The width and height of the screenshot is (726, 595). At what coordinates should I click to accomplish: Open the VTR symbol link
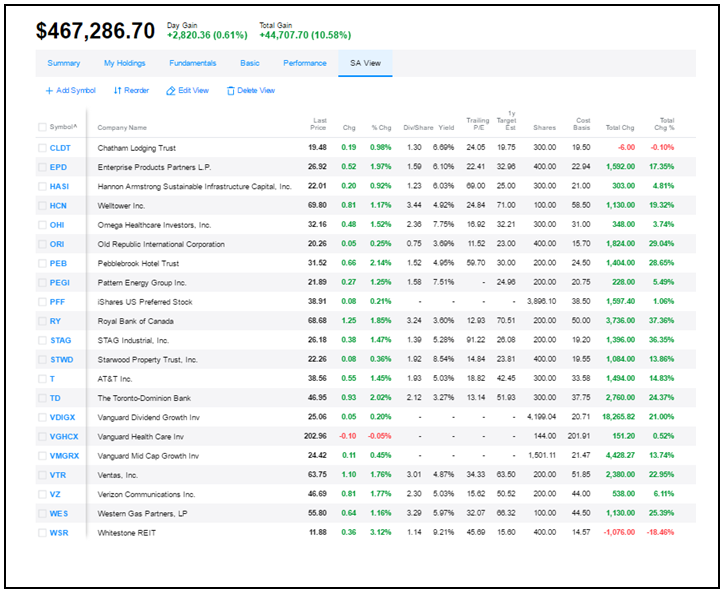58,476
